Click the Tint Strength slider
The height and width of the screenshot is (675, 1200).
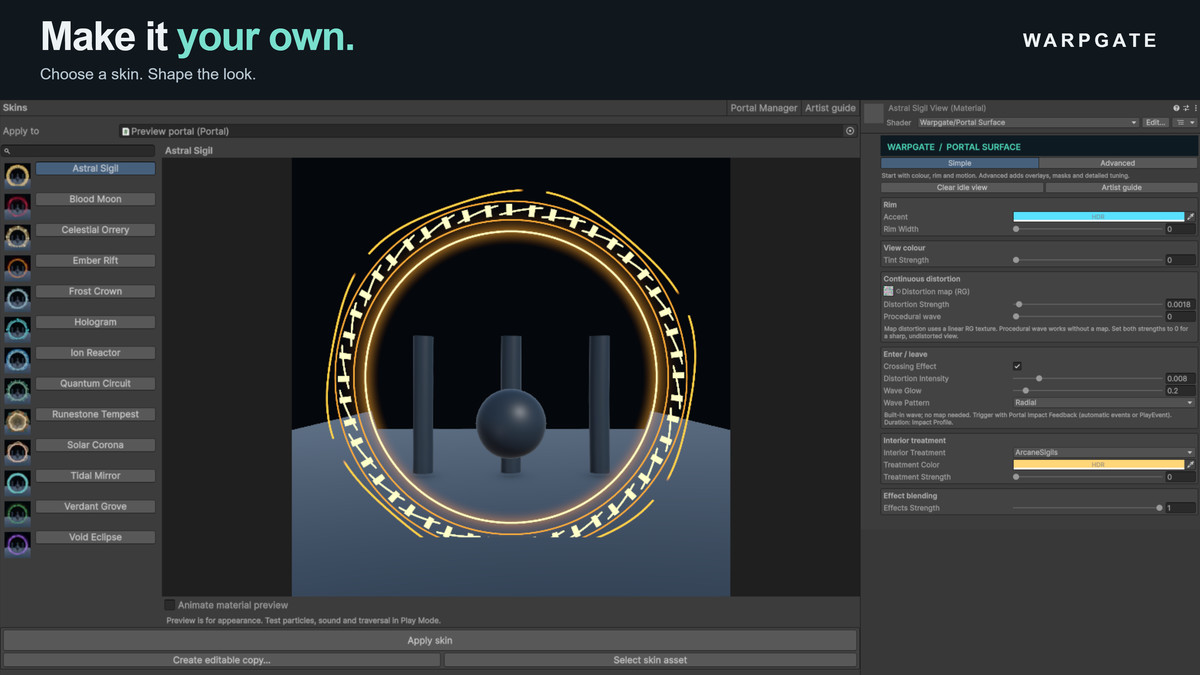click(1088, 260)
